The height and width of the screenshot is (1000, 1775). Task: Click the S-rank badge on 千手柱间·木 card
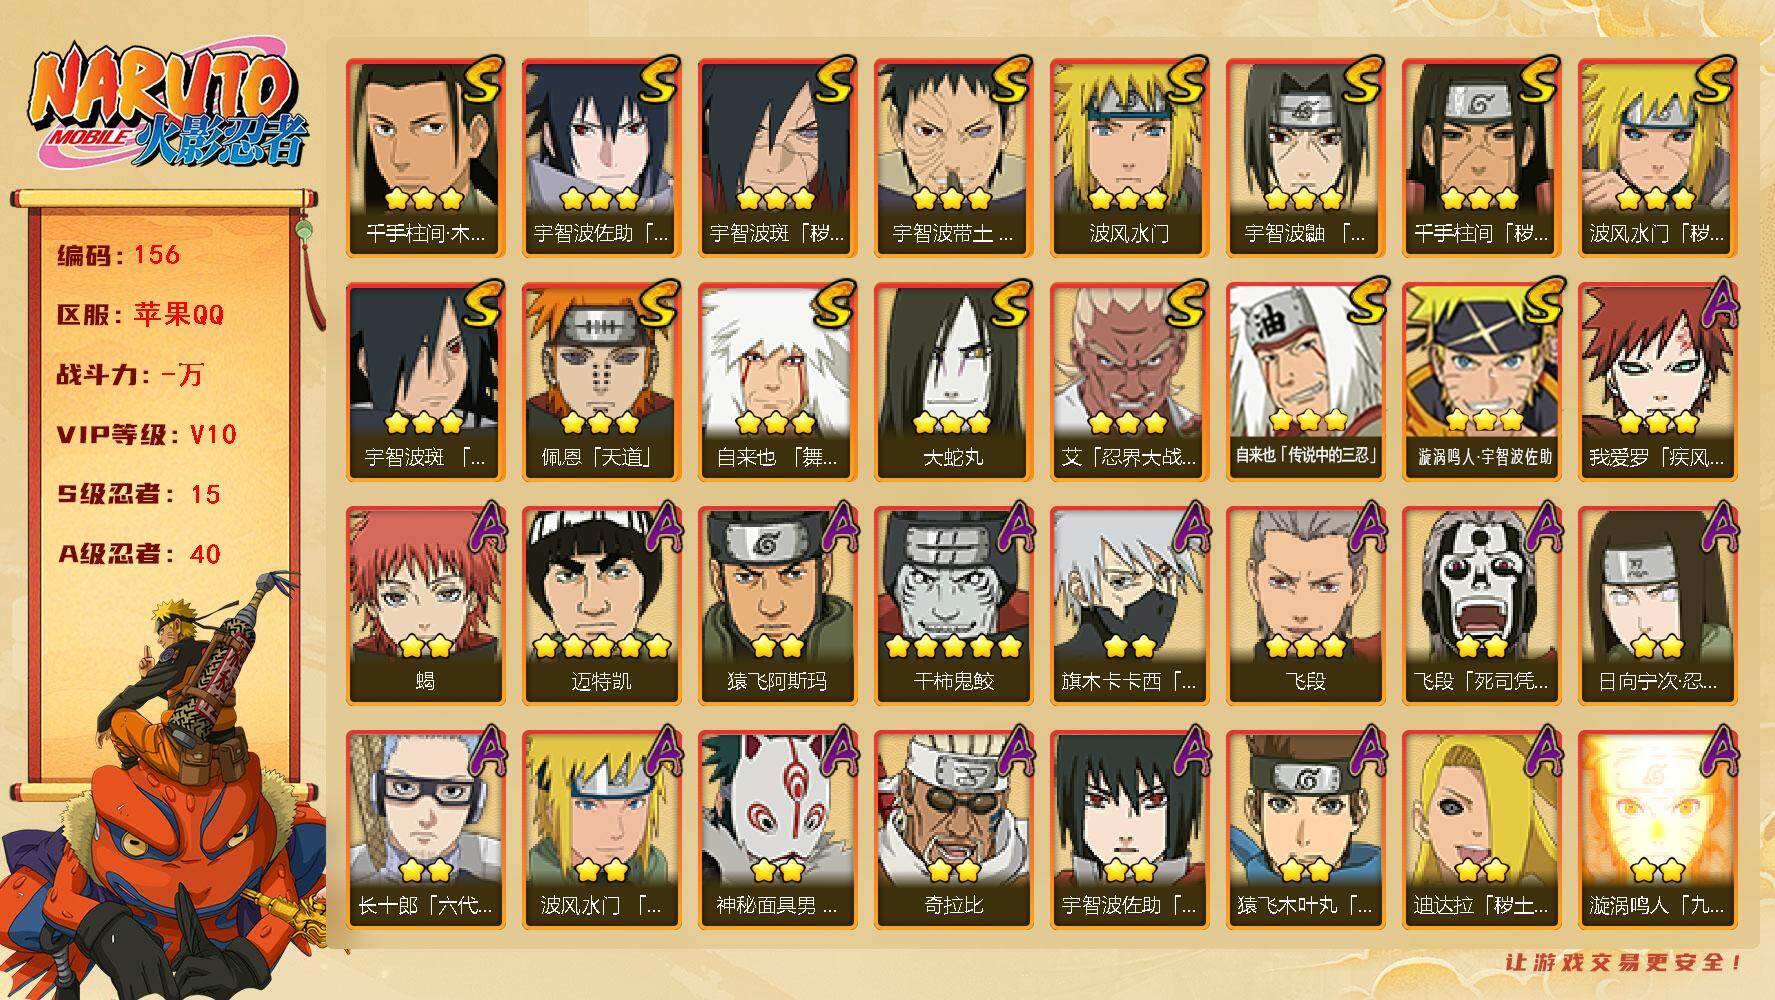click(x=481, y=80)
